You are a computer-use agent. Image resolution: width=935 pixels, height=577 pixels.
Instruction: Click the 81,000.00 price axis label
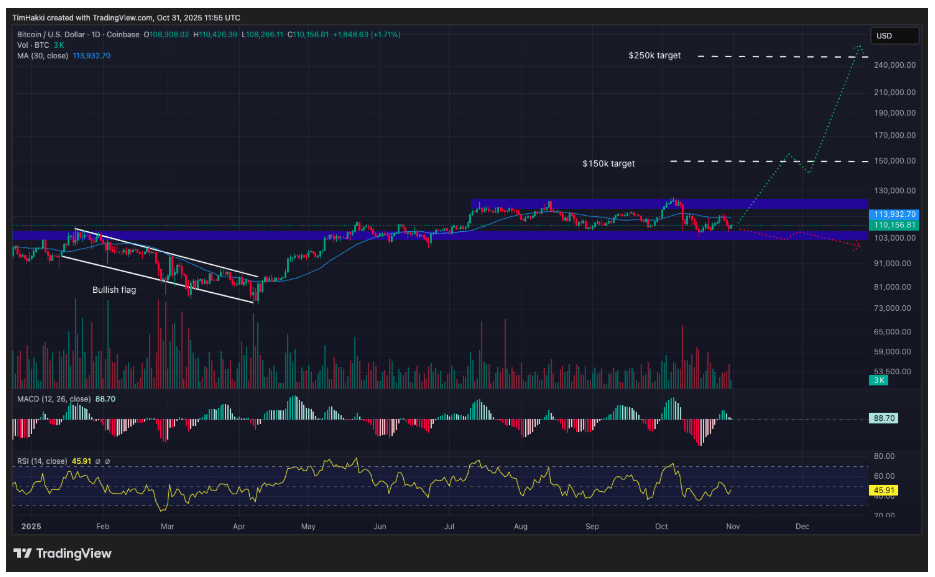pos(894,287)
